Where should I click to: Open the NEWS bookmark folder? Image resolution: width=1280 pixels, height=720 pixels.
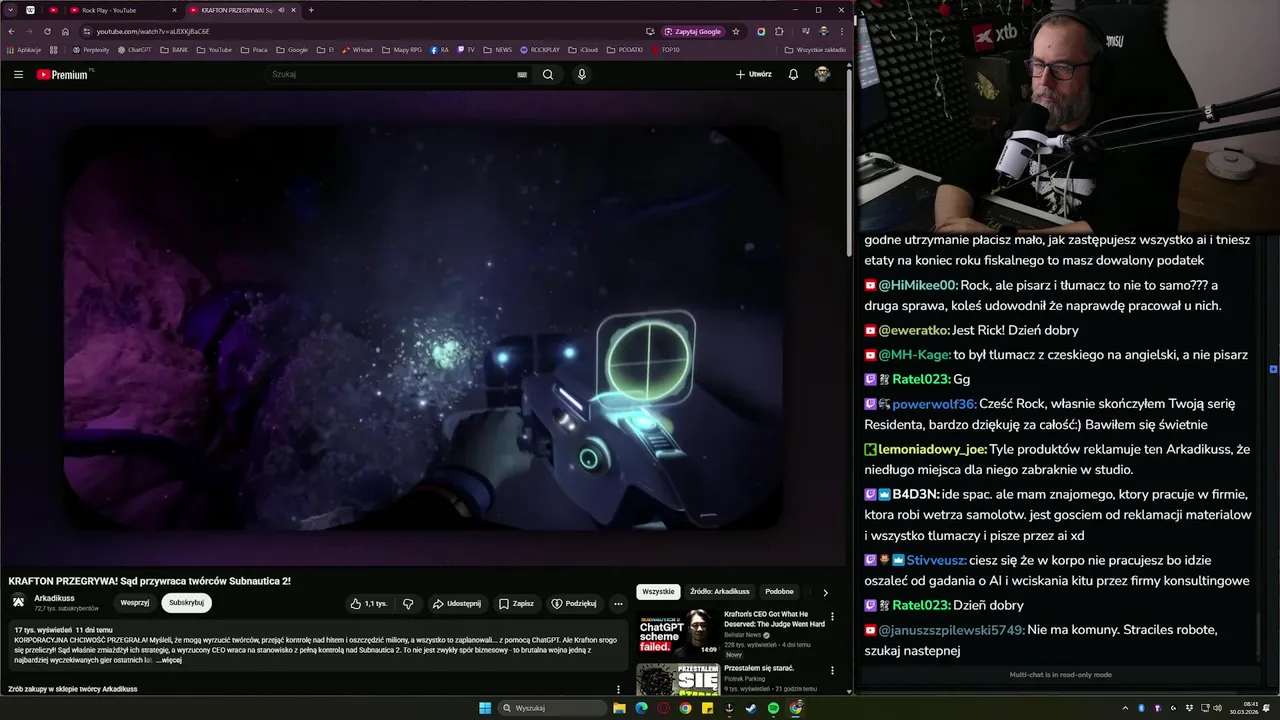[x=498, y=49]
